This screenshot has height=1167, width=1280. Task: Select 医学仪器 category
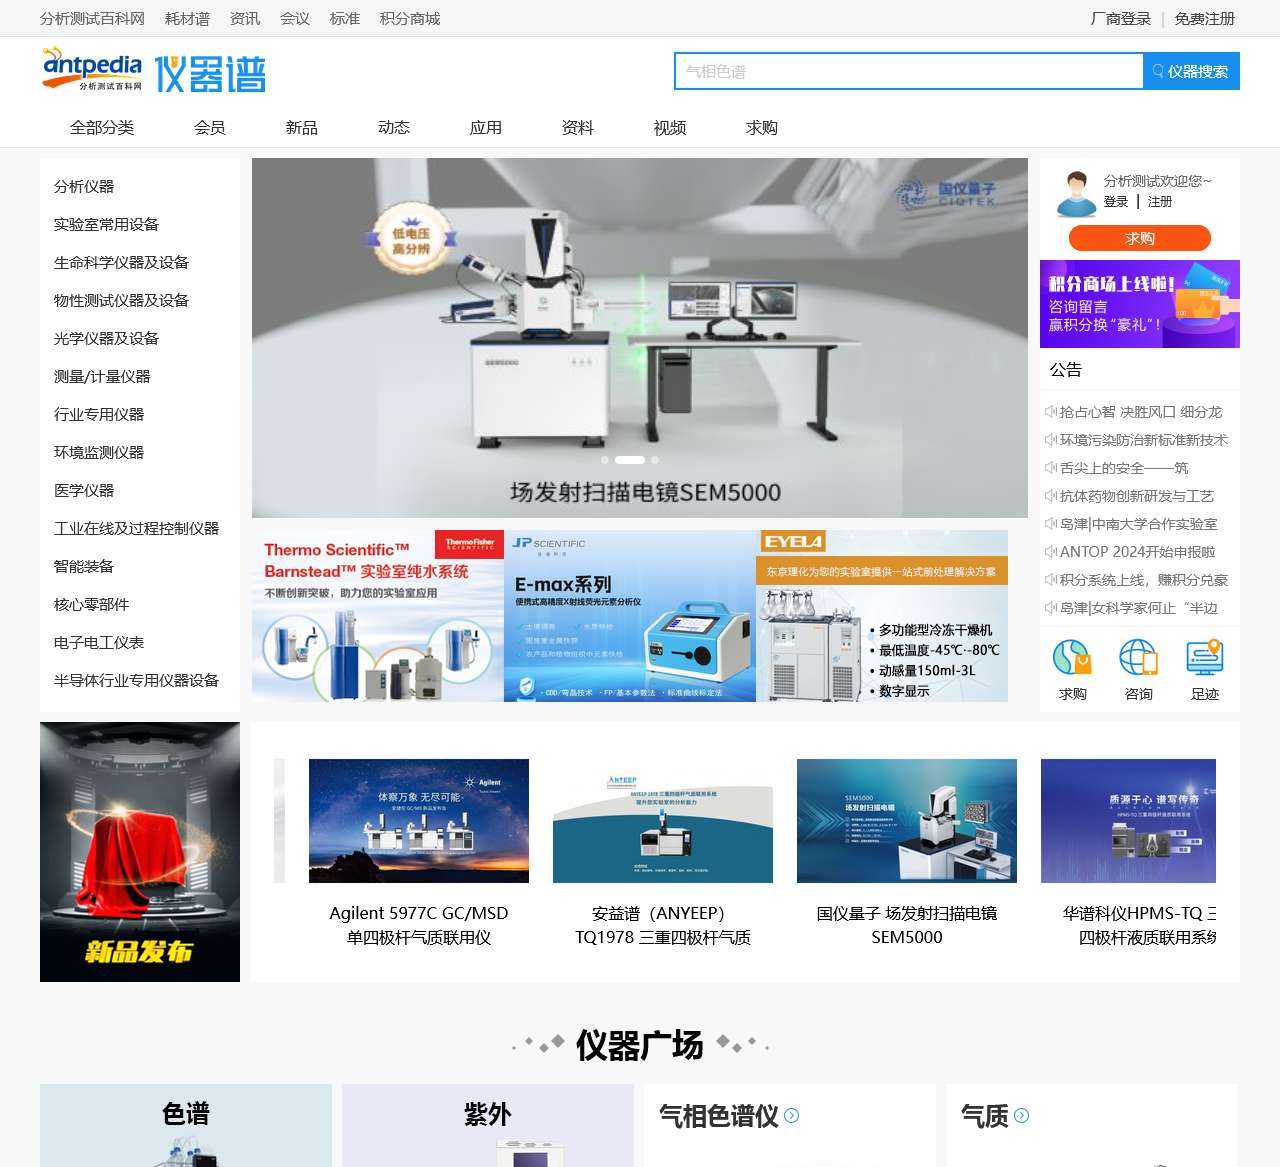tap(84, 491)
